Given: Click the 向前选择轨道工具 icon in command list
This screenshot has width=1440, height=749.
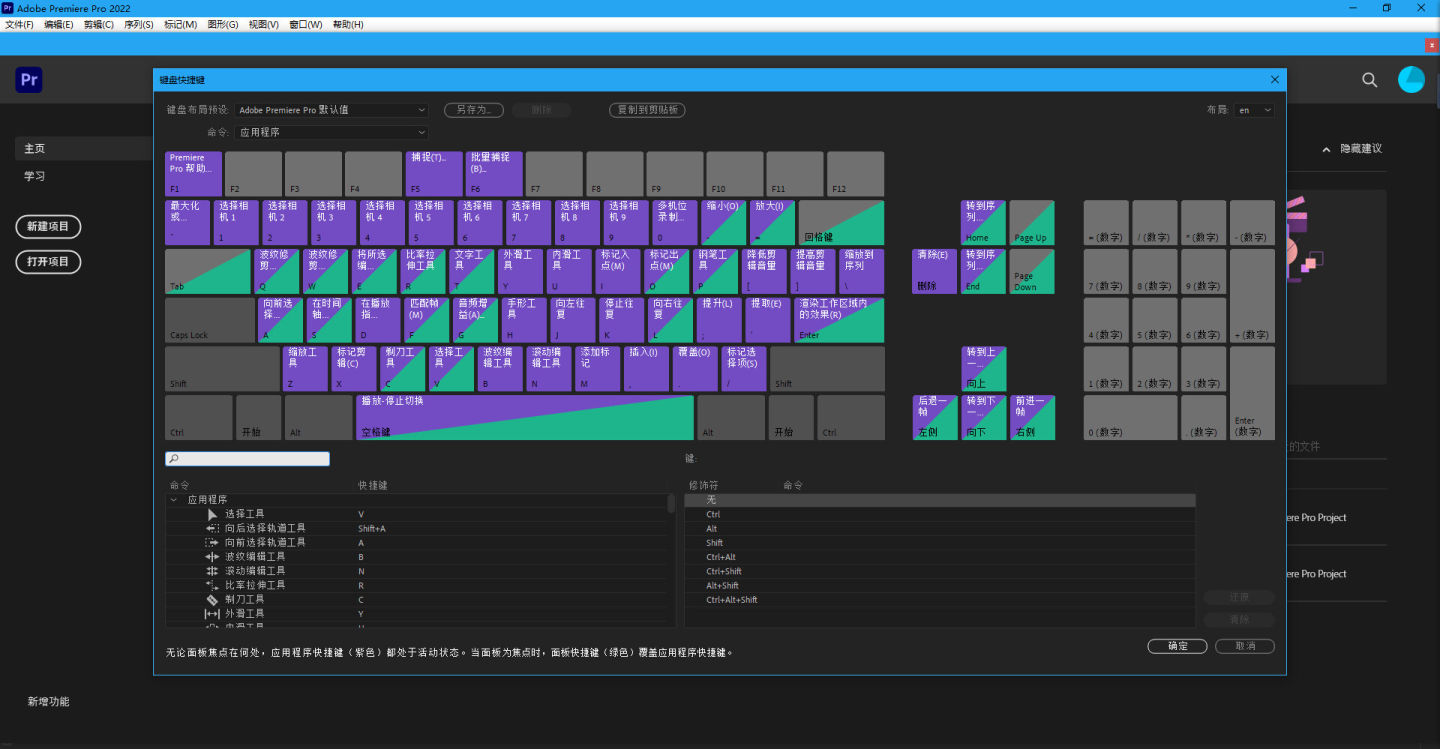Looking at the screenshot, I should coord(212,542).
